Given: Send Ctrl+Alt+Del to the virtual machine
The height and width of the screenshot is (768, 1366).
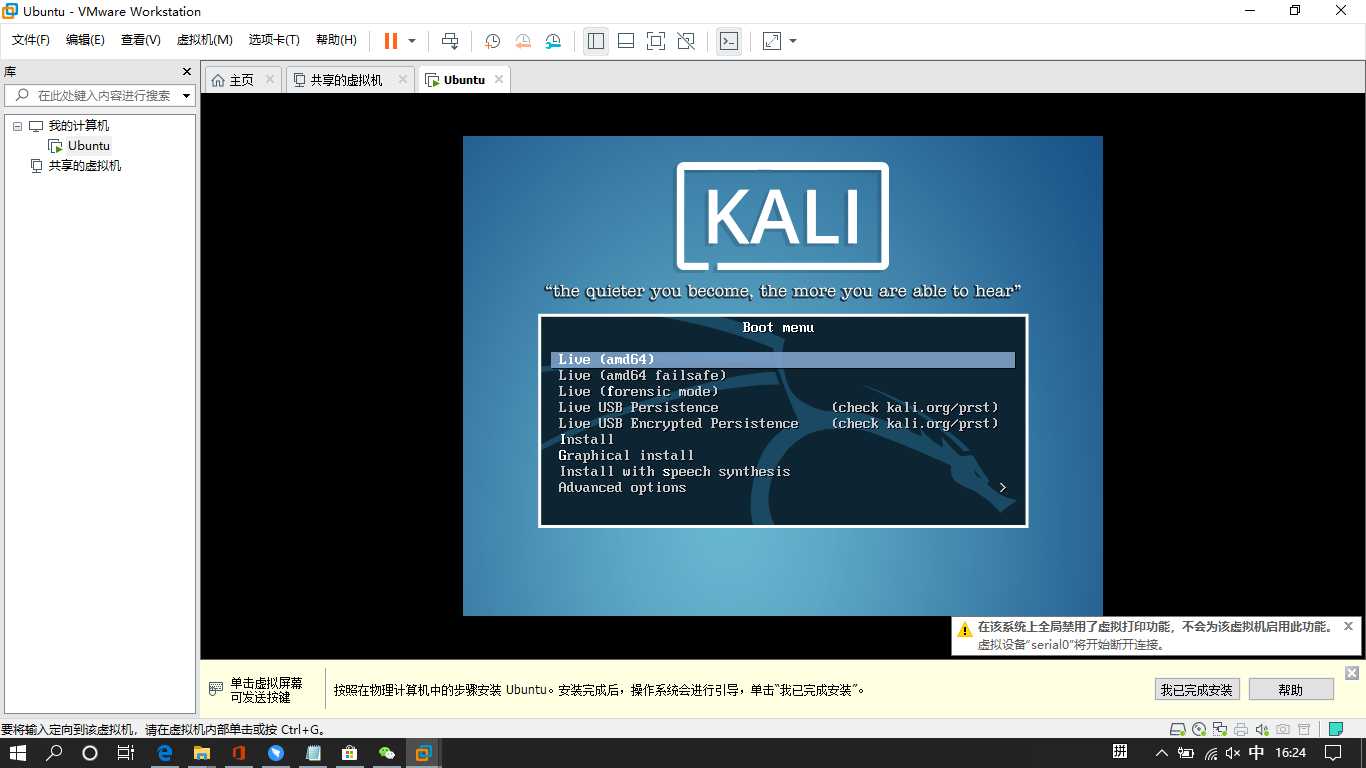Looking at the screenshot, I should [450, 41].
